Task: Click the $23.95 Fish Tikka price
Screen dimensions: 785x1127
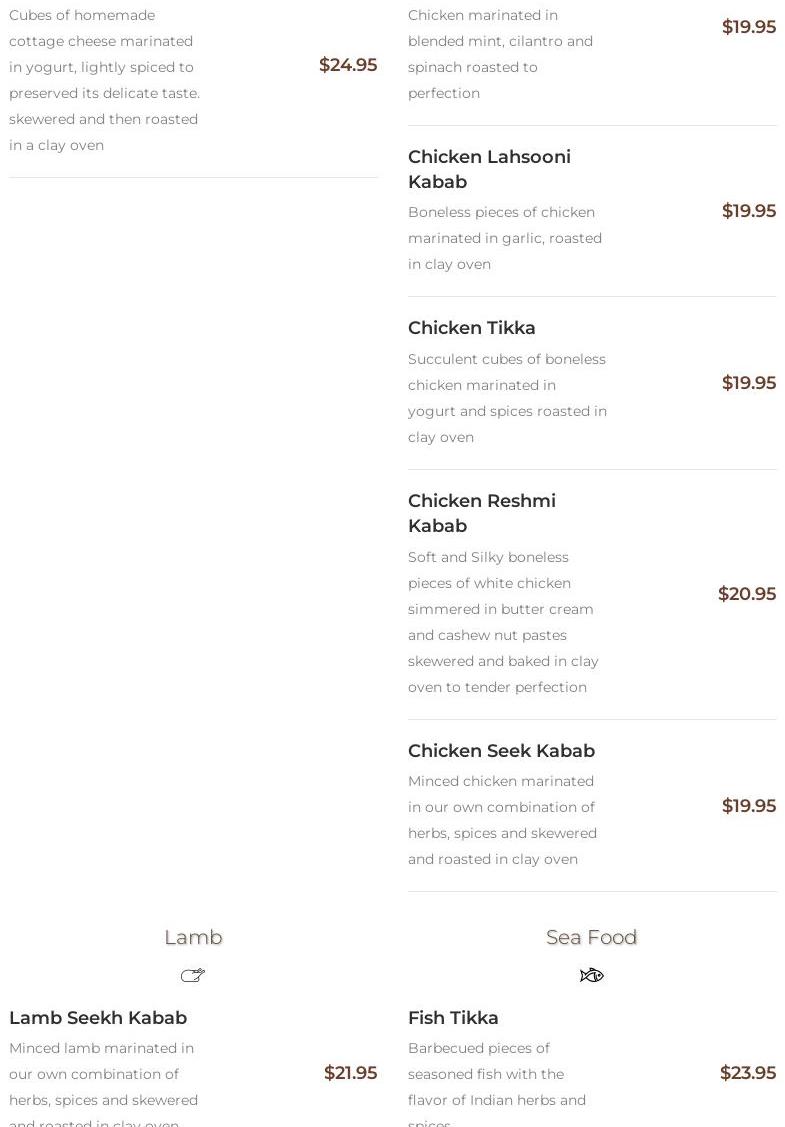Action: [x=748, y=1073]
